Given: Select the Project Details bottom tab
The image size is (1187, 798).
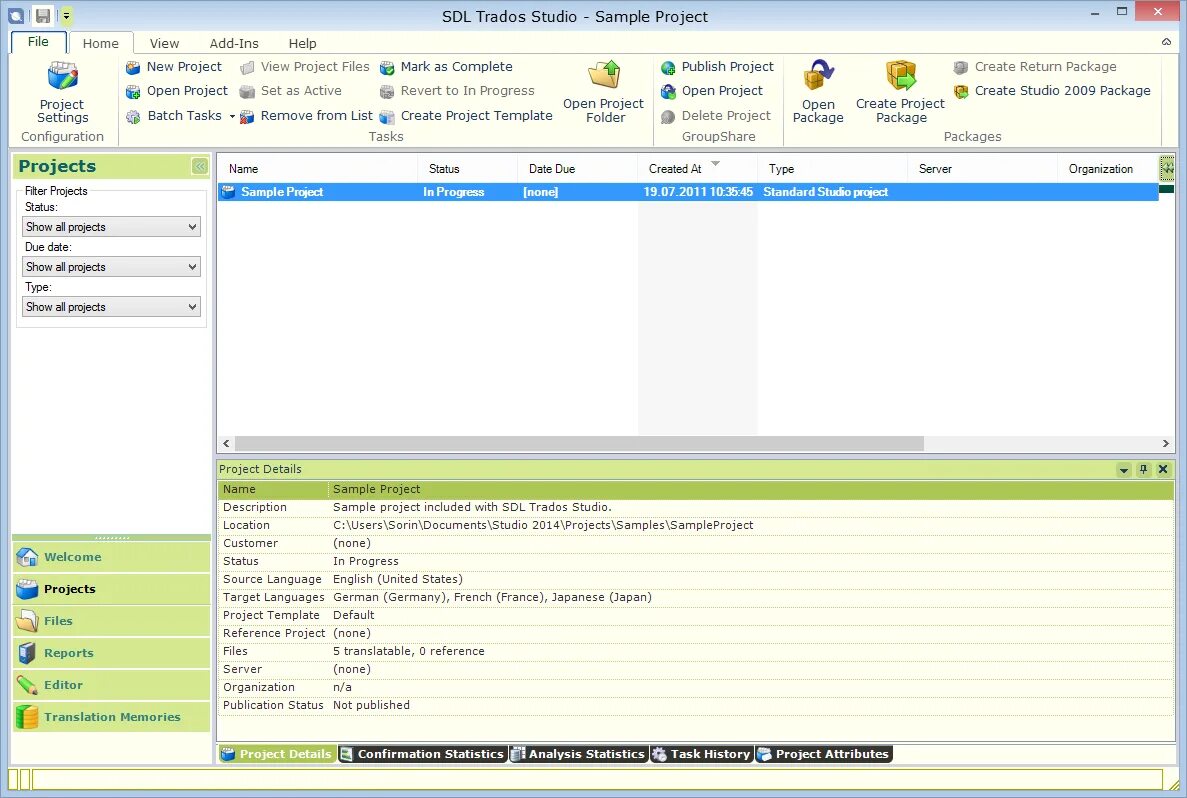Looking at the screenshot, I should pyautogui.click(x=277, y=754).
